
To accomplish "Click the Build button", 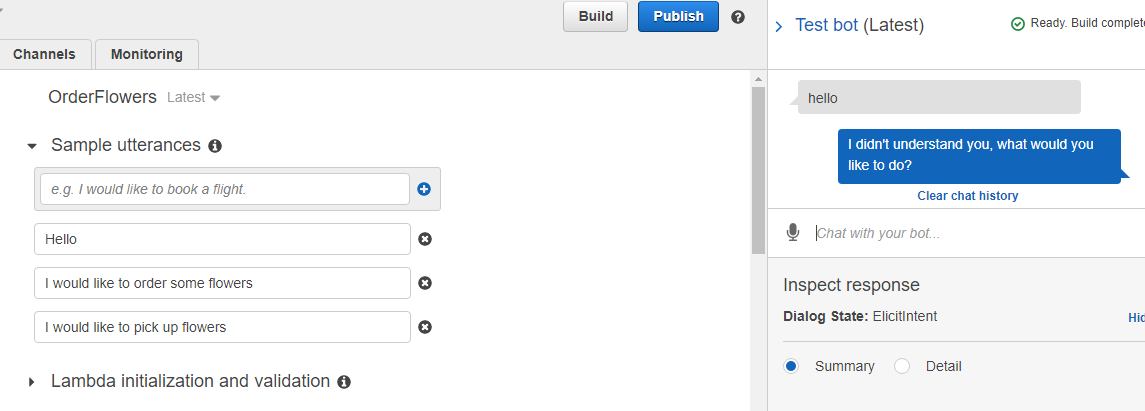I will point(596,16).
